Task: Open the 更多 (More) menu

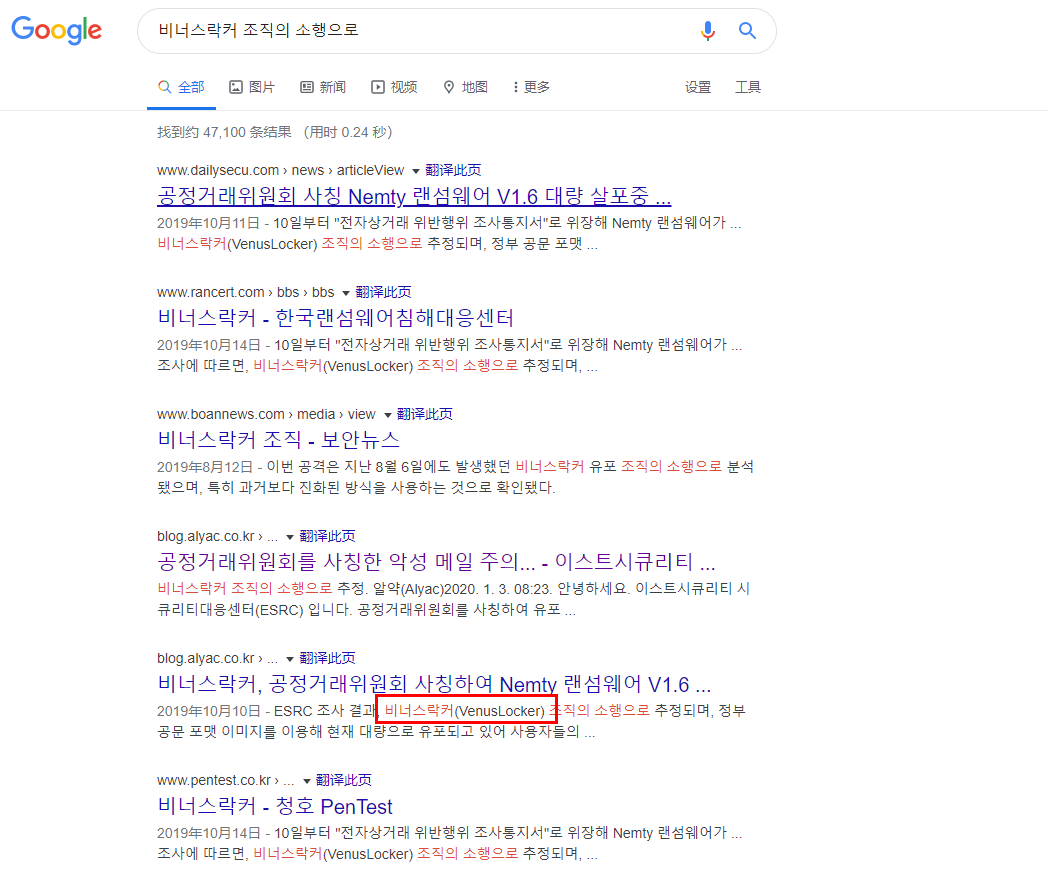Action: 531,88
